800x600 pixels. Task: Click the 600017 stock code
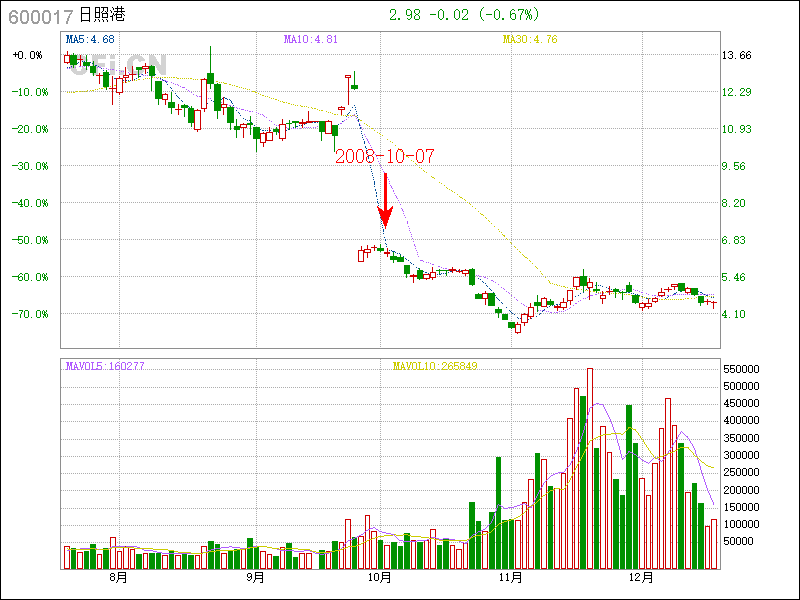coord(41,17)
